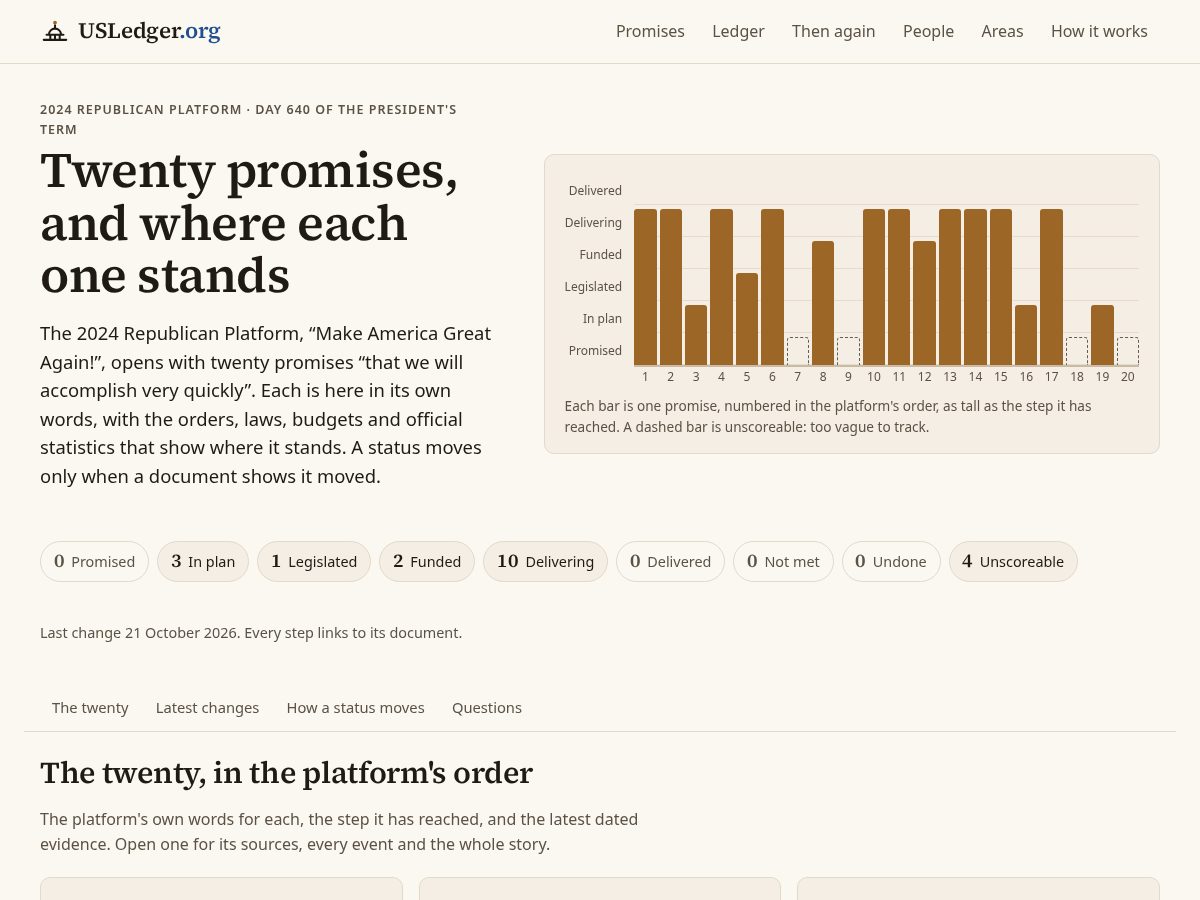Click chart bar for promise 5
The height and width of the screenshot is (900, 1200).
[x=747, y=319]
